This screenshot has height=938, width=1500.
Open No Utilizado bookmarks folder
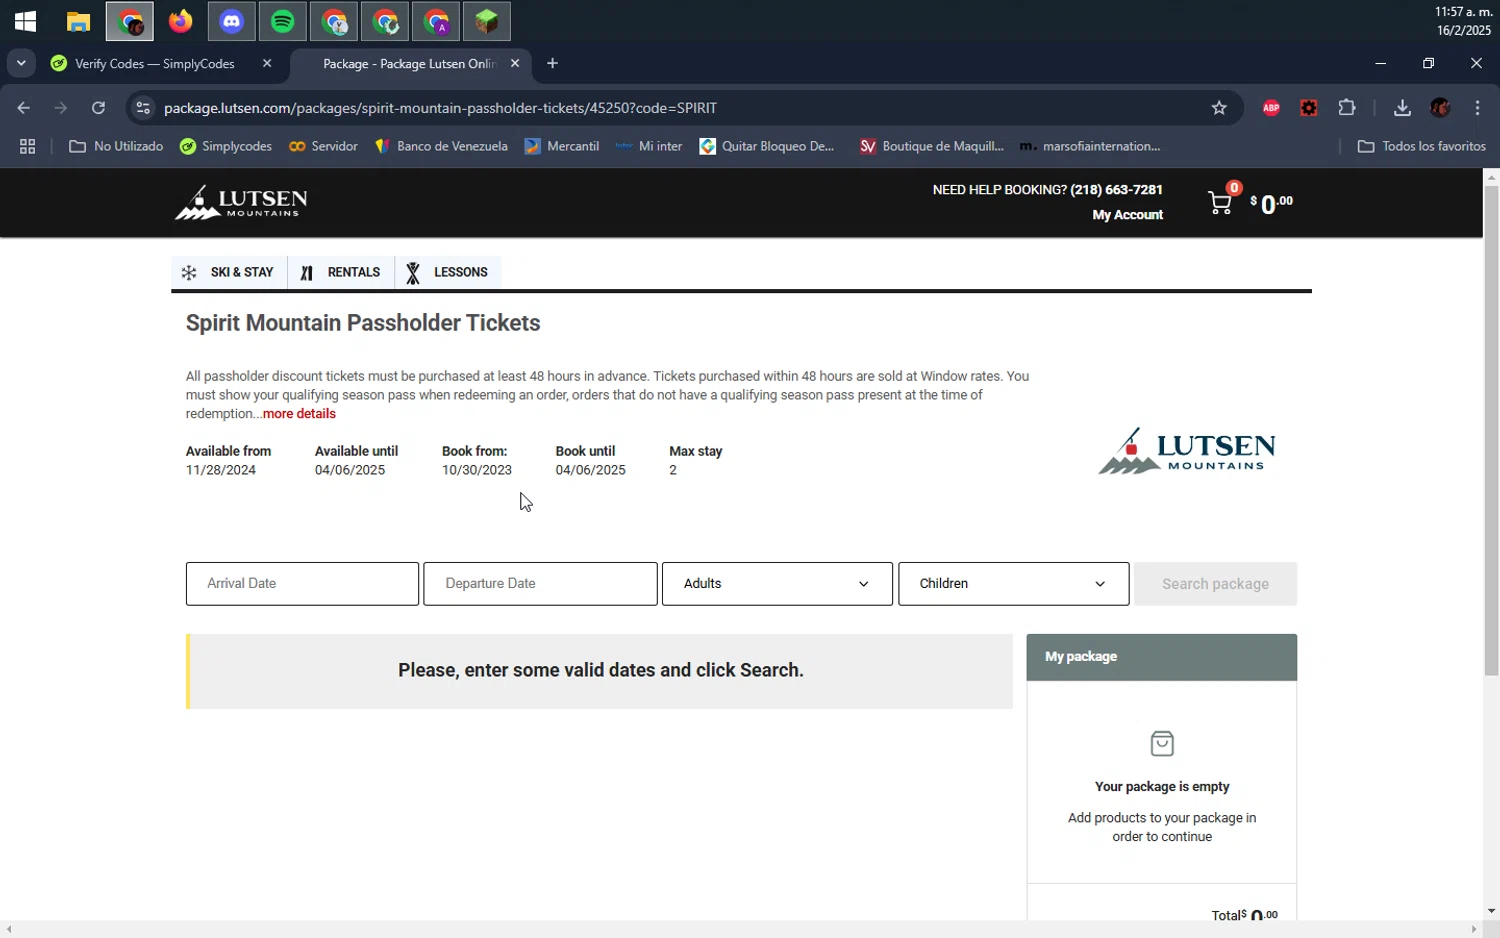[x=116, y=147]
